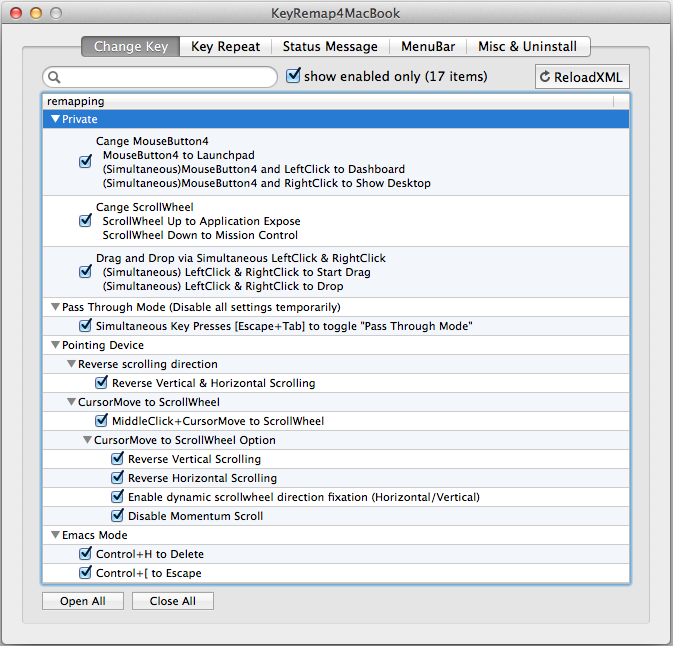Collapse the Pointing Device section
673x646 pixels.
(55, 345)
